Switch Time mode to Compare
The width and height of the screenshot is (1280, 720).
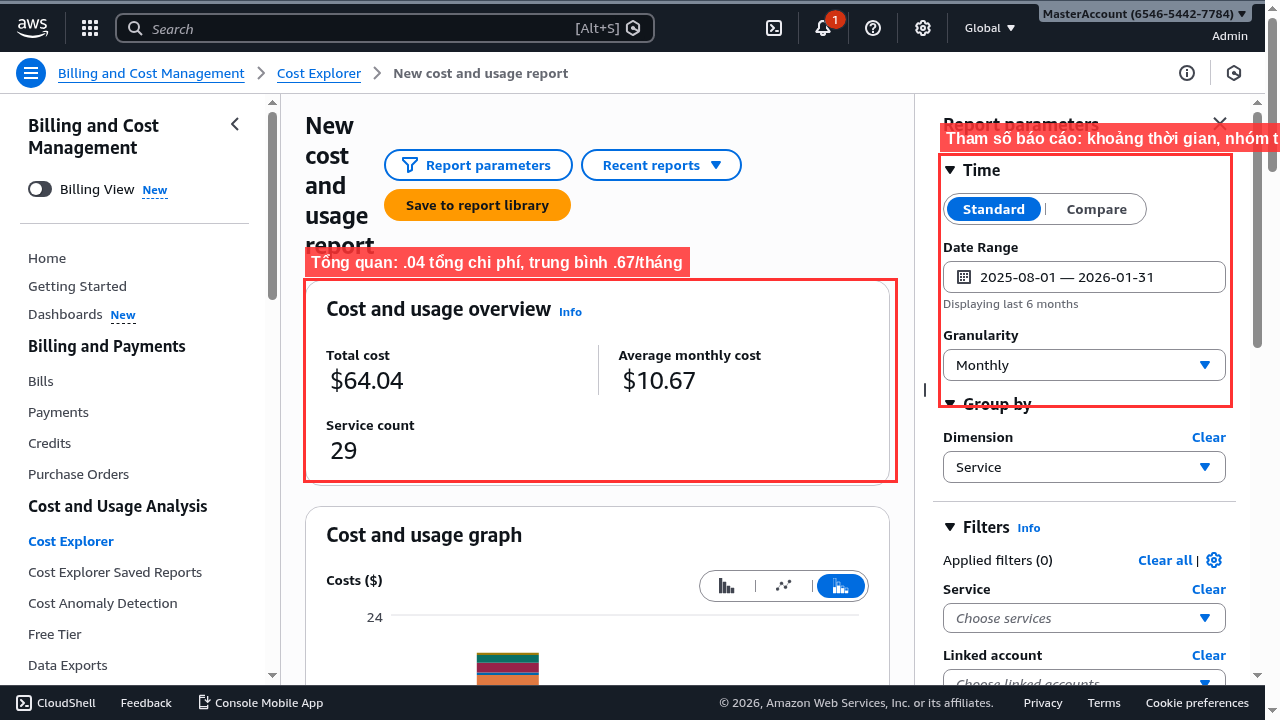pyautogui.click(x=1096, y=209)
